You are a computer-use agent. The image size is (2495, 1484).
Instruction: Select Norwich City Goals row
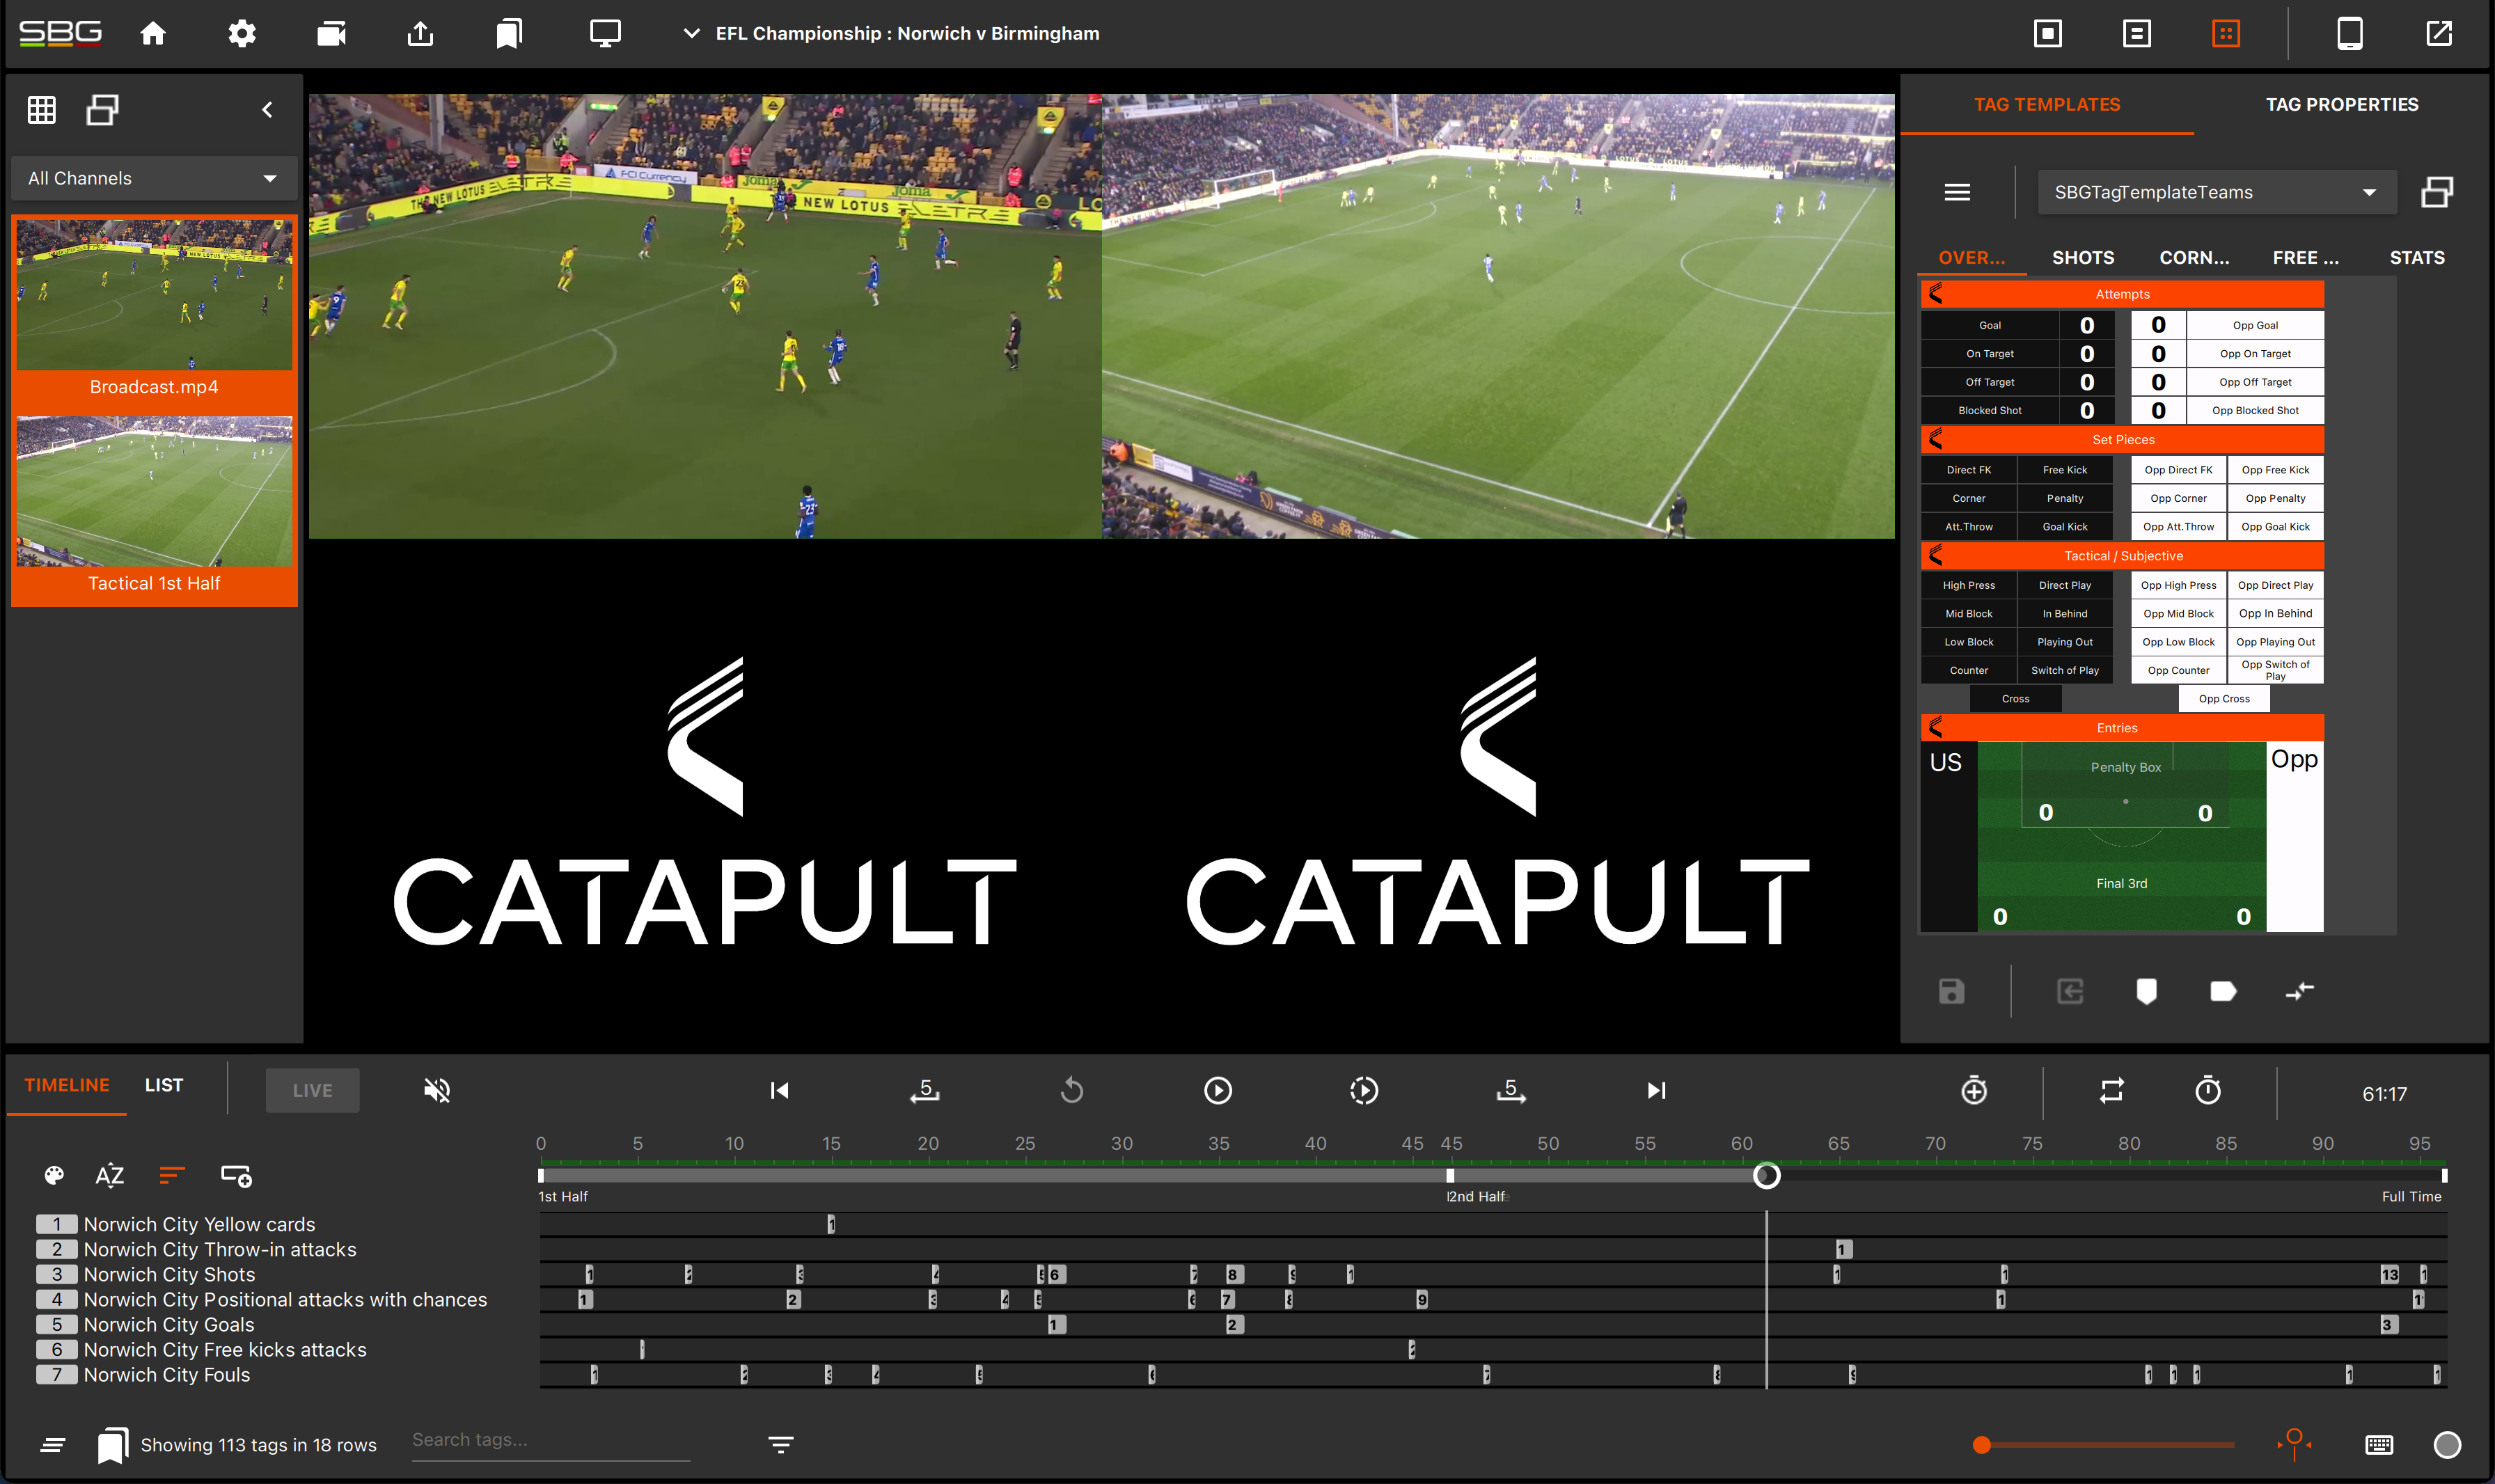coord(169,1324)
